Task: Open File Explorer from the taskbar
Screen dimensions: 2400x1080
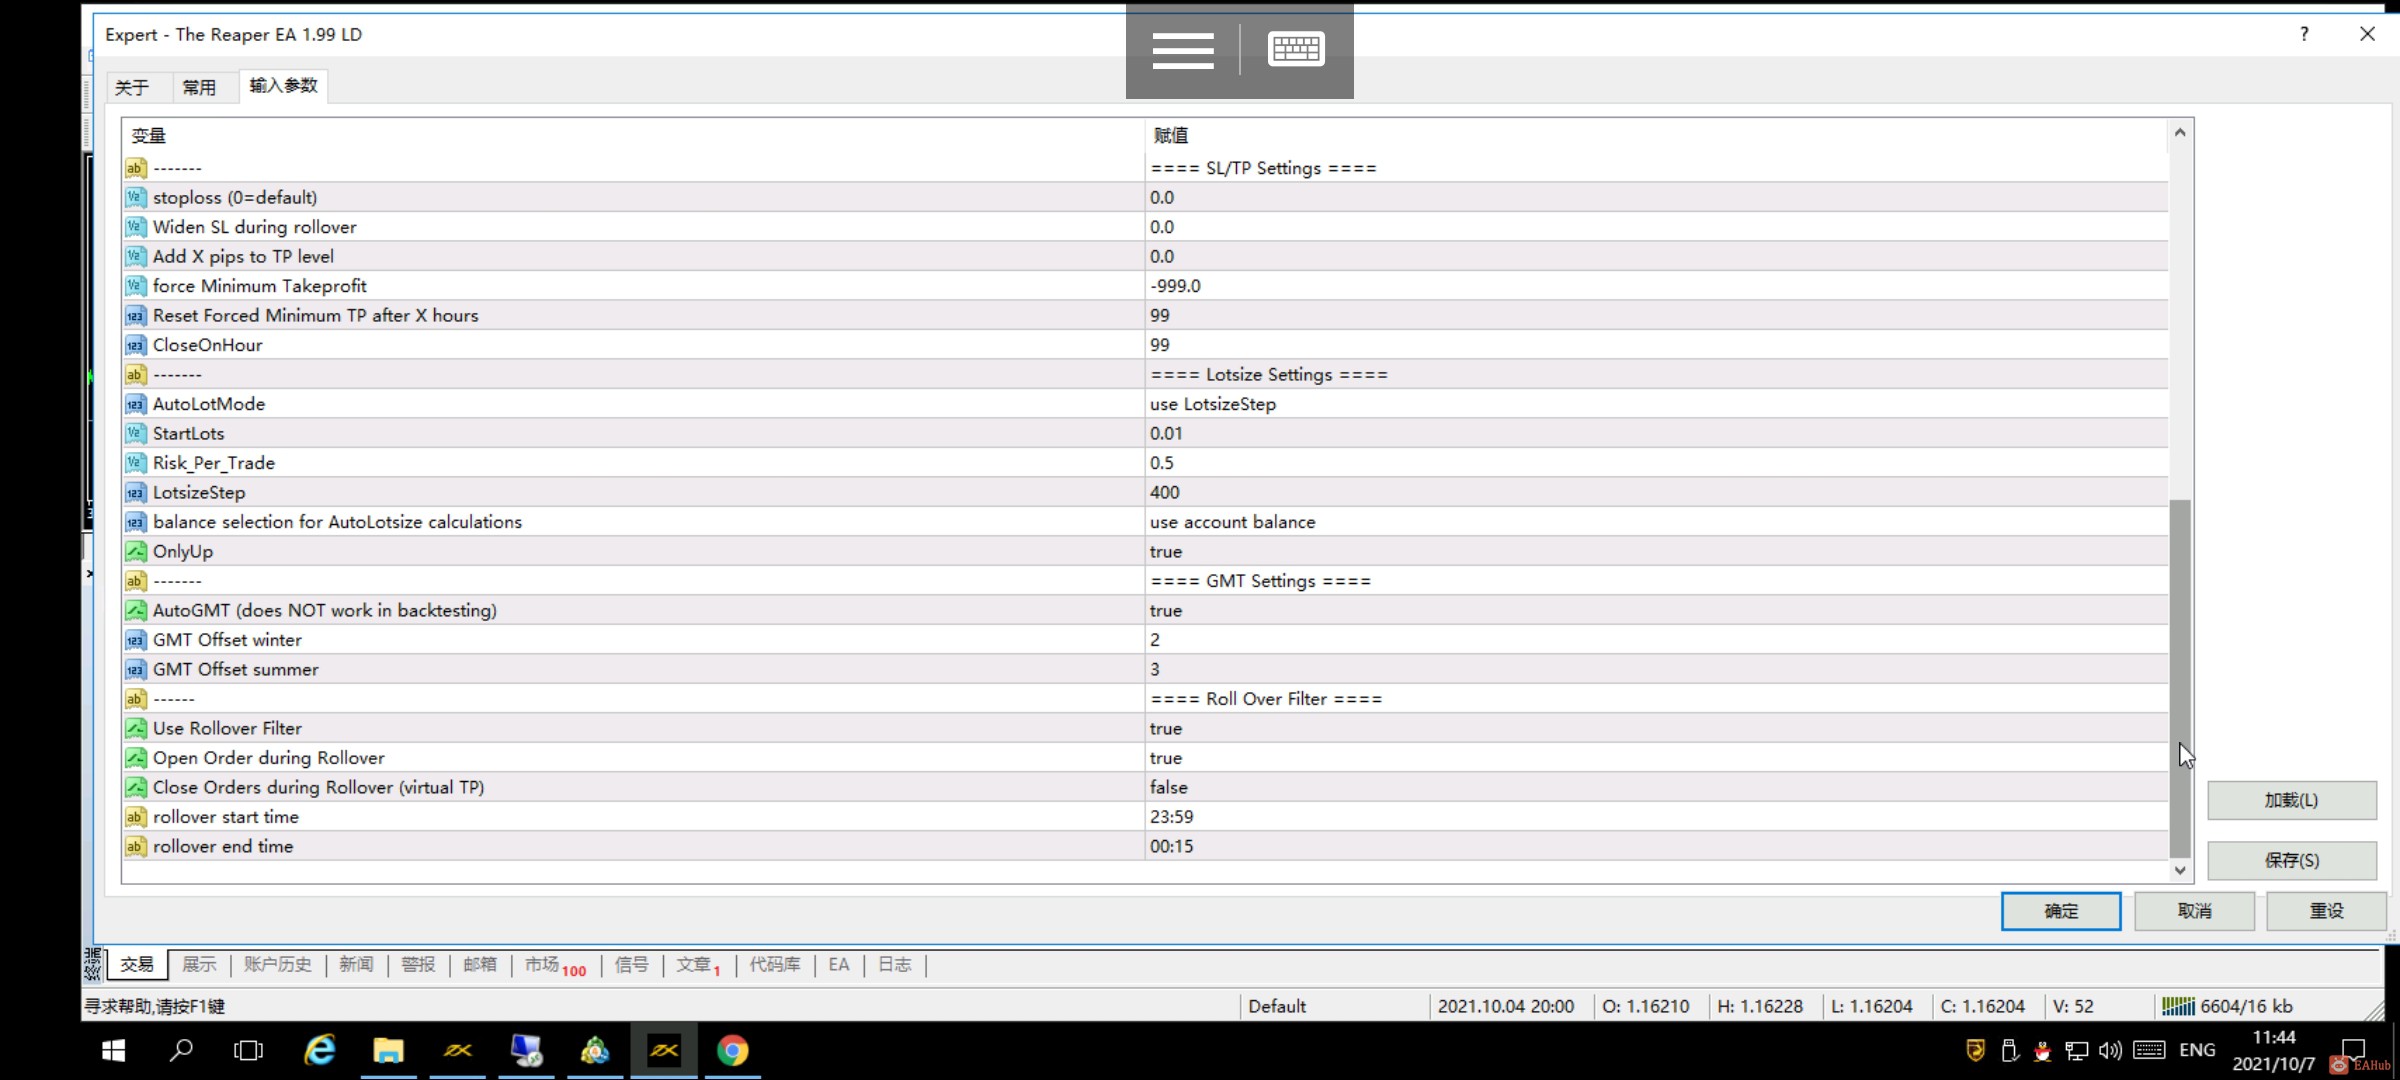Action: click(x=388, y=1050)
